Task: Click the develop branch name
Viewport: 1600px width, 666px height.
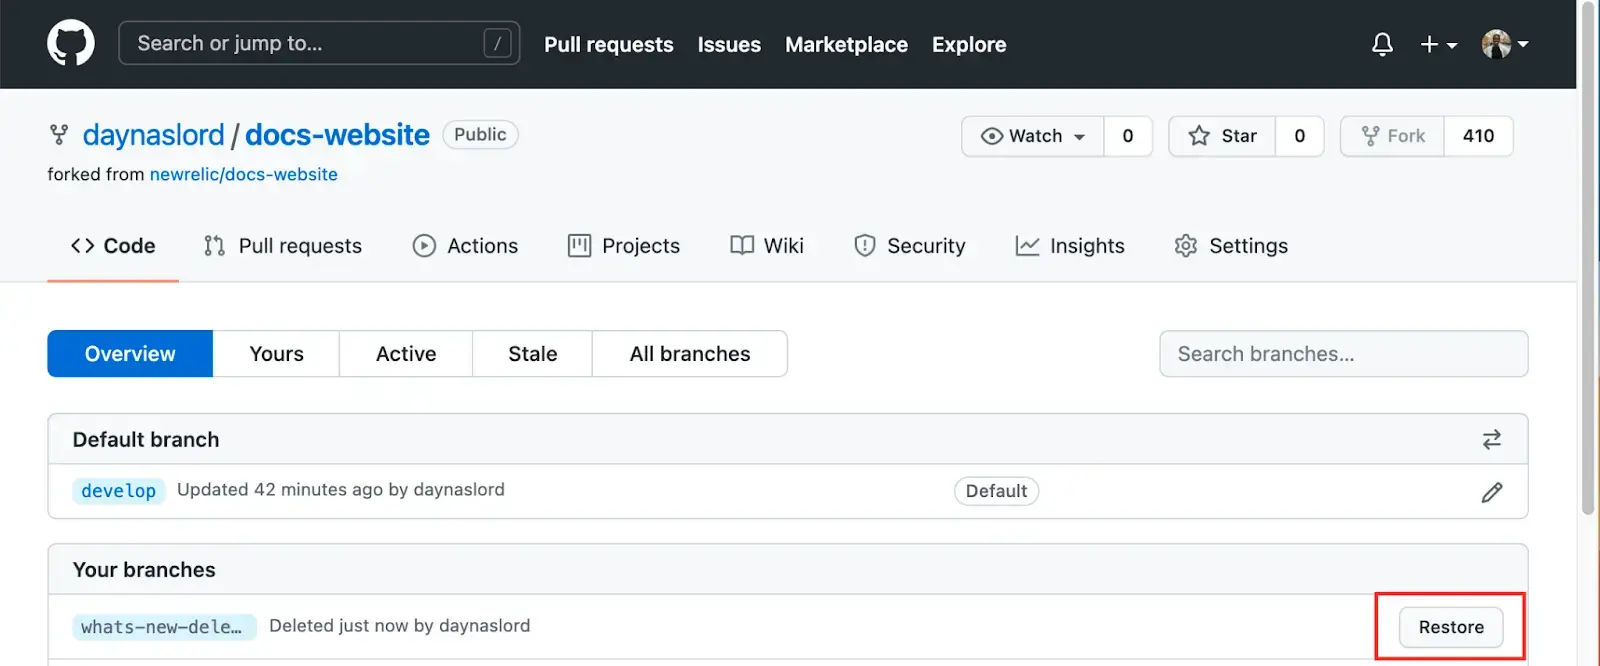Action: pyautogui.click(x=118, y=491)
